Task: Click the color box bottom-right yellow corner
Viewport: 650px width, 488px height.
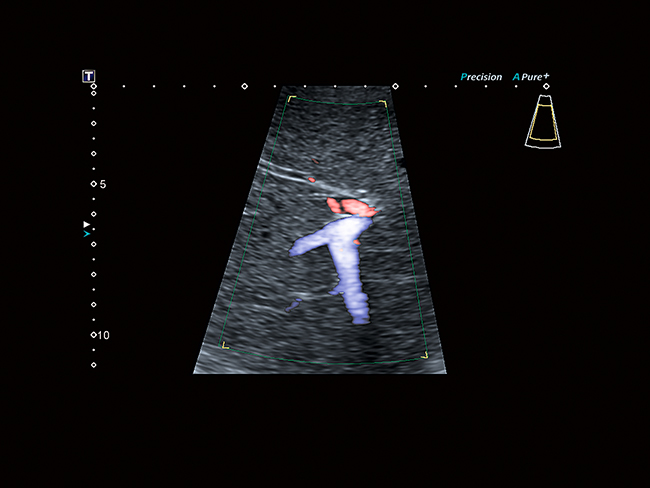Action: (x=424, y=354)
